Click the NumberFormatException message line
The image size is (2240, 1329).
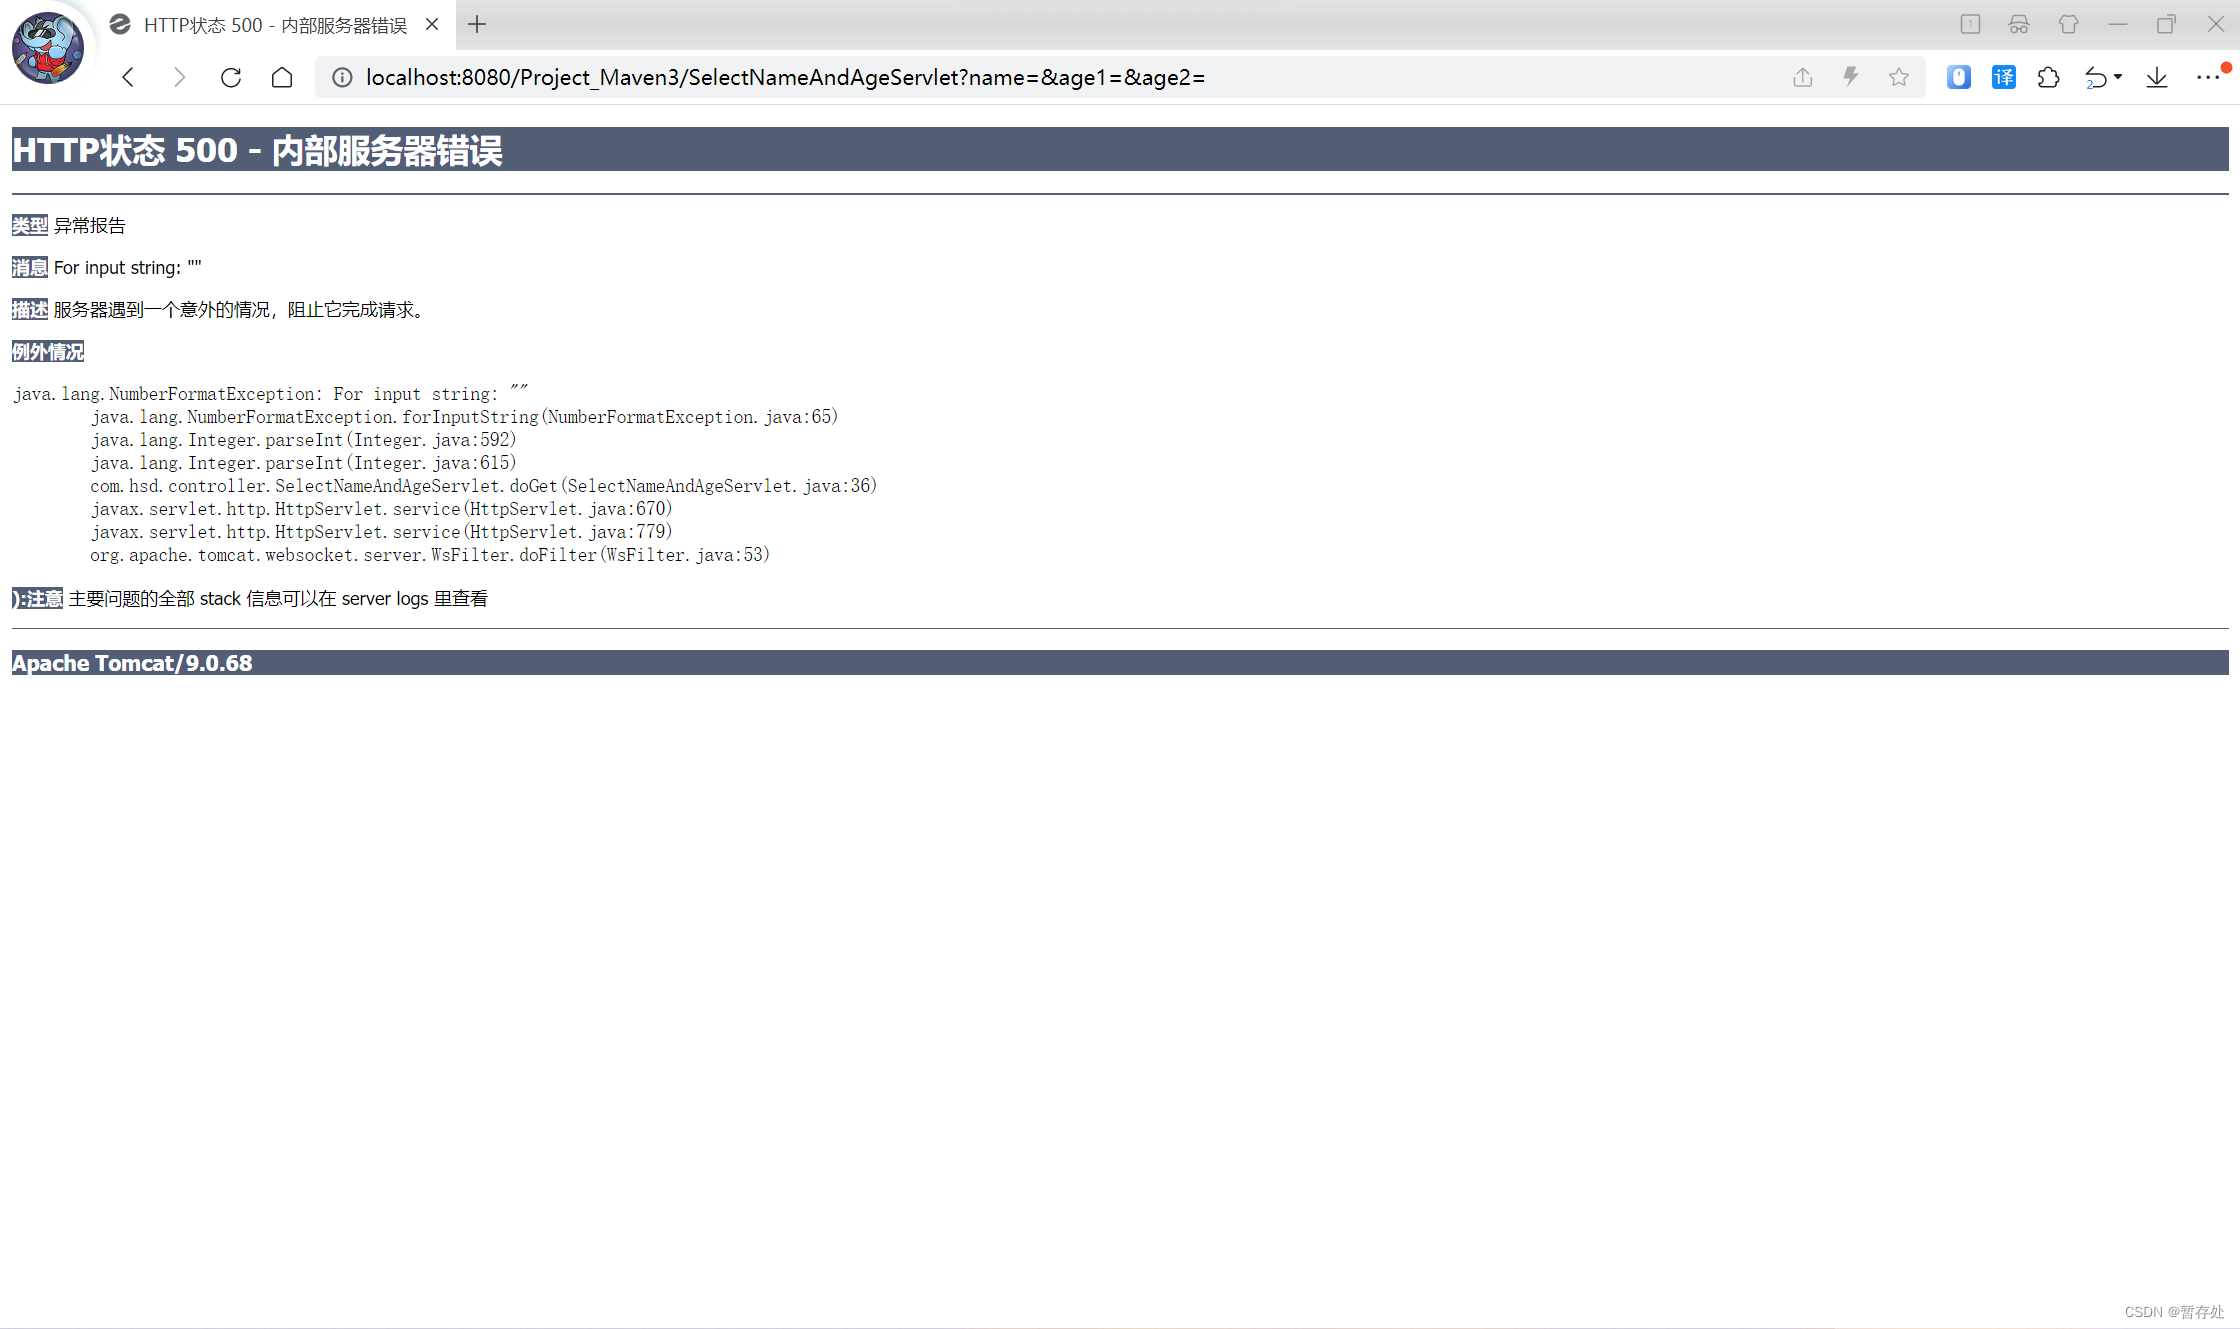pos(271,393)
